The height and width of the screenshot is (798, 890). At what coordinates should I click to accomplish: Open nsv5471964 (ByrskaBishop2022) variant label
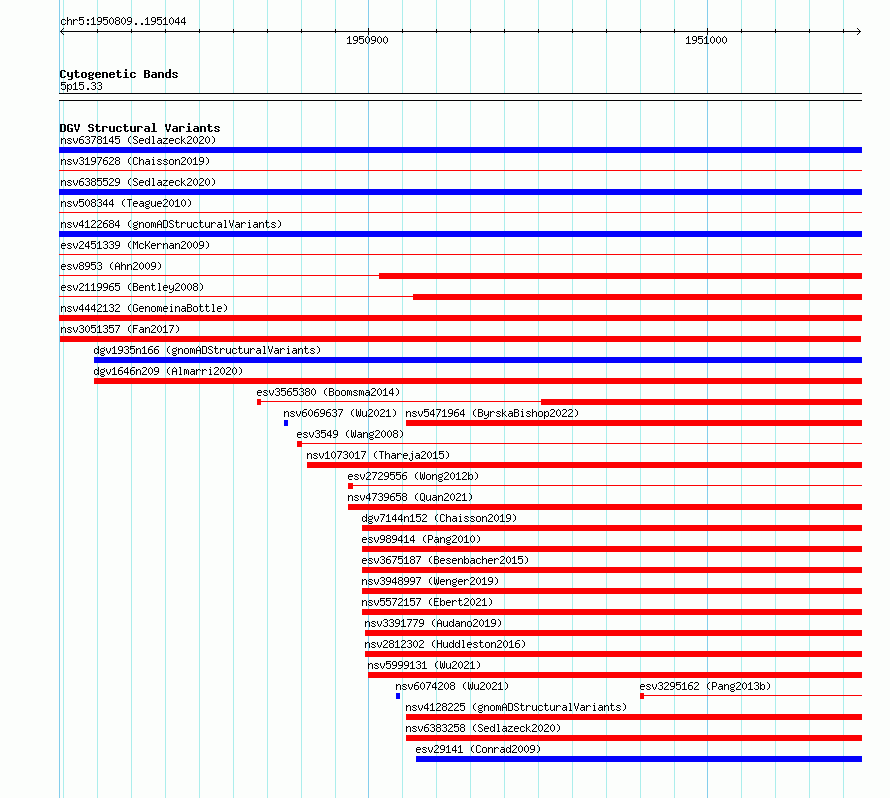492,413
